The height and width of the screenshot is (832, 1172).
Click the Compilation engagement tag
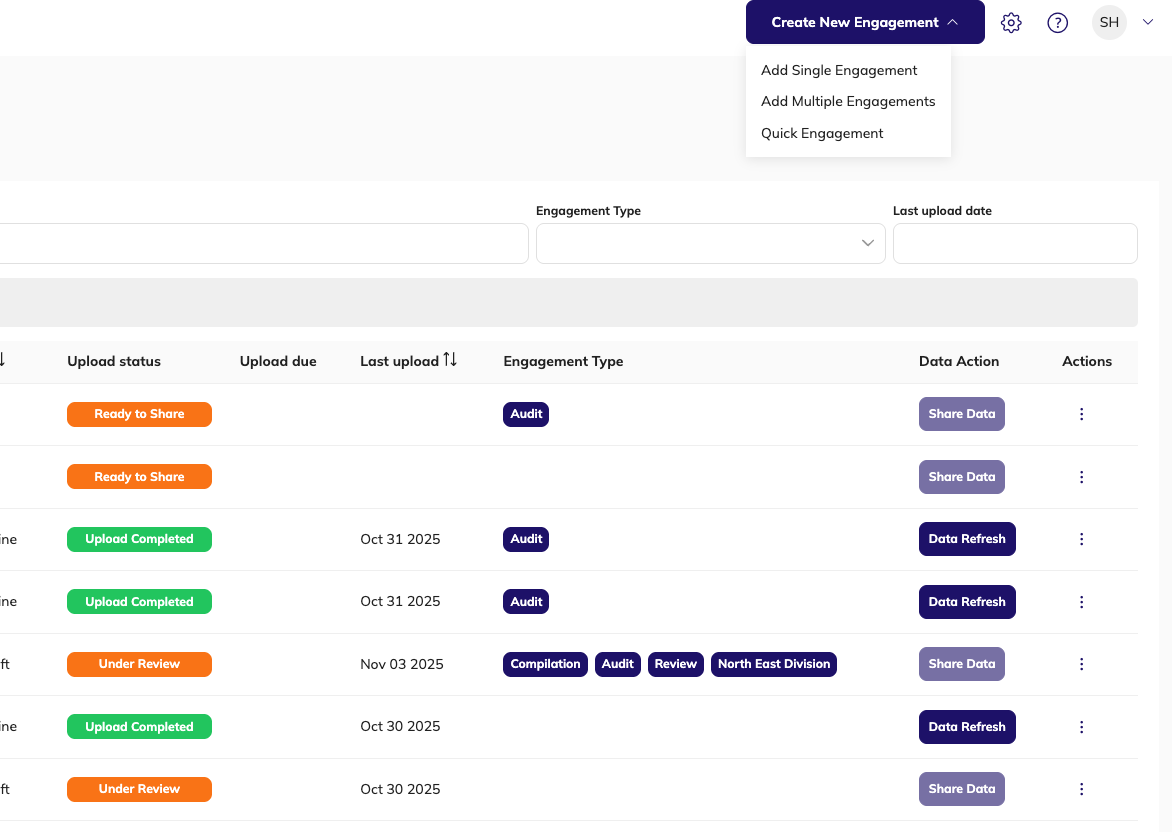[x=545, y=664]
